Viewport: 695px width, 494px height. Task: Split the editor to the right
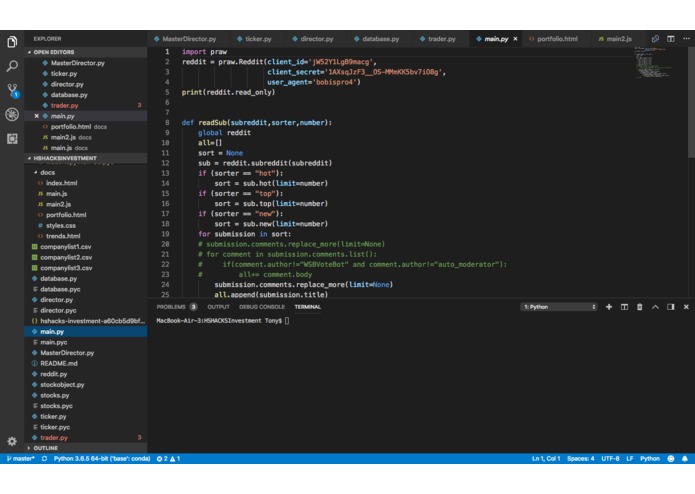coord(671,39)
